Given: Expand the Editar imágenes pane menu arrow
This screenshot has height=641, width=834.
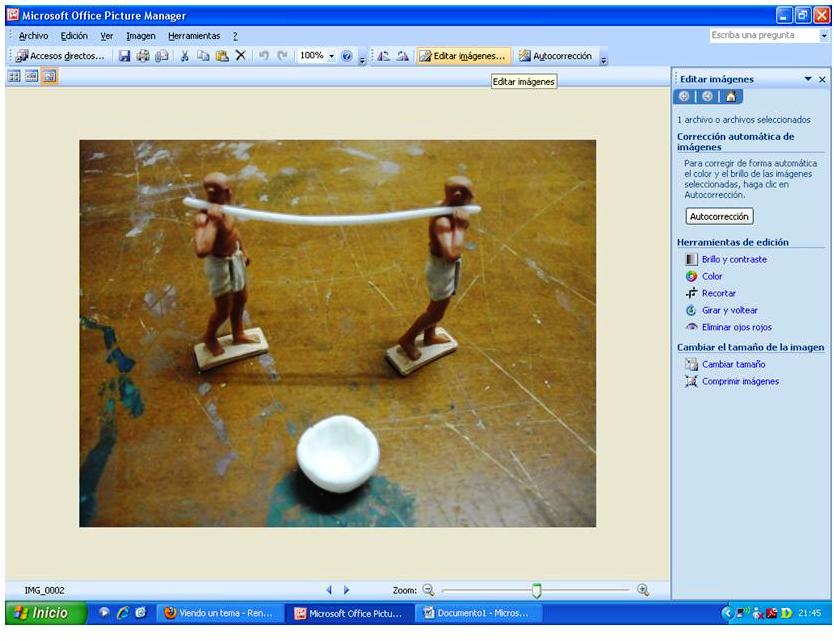Looking at the screenshot, I should click(808, 79).
